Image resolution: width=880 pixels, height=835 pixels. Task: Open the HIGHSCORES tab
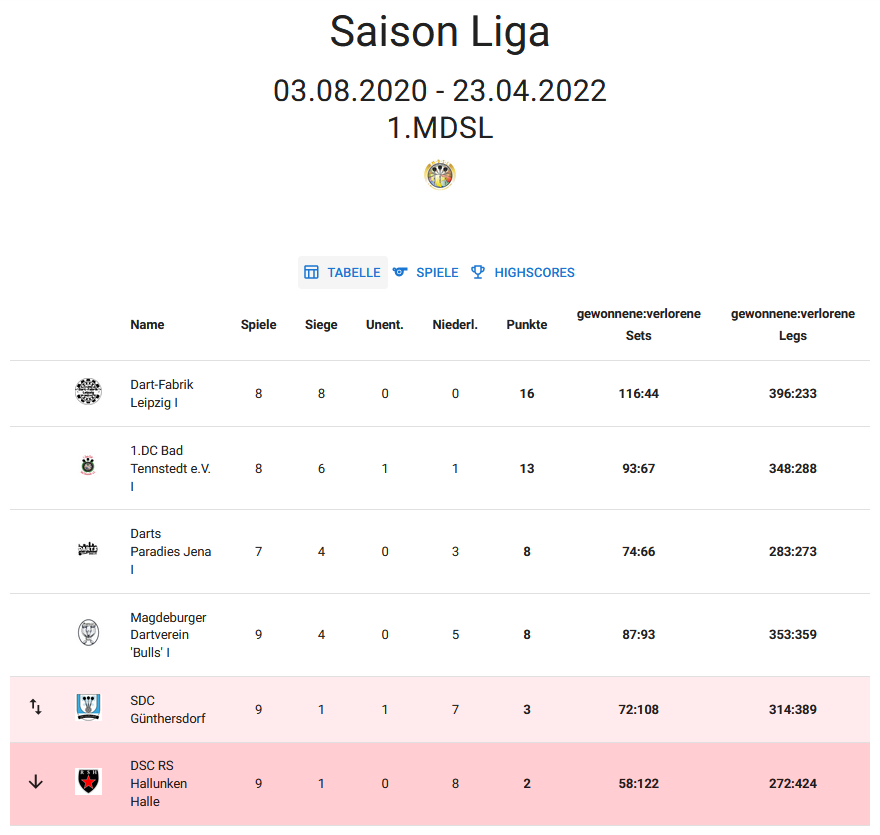click(x=523, y=272)
